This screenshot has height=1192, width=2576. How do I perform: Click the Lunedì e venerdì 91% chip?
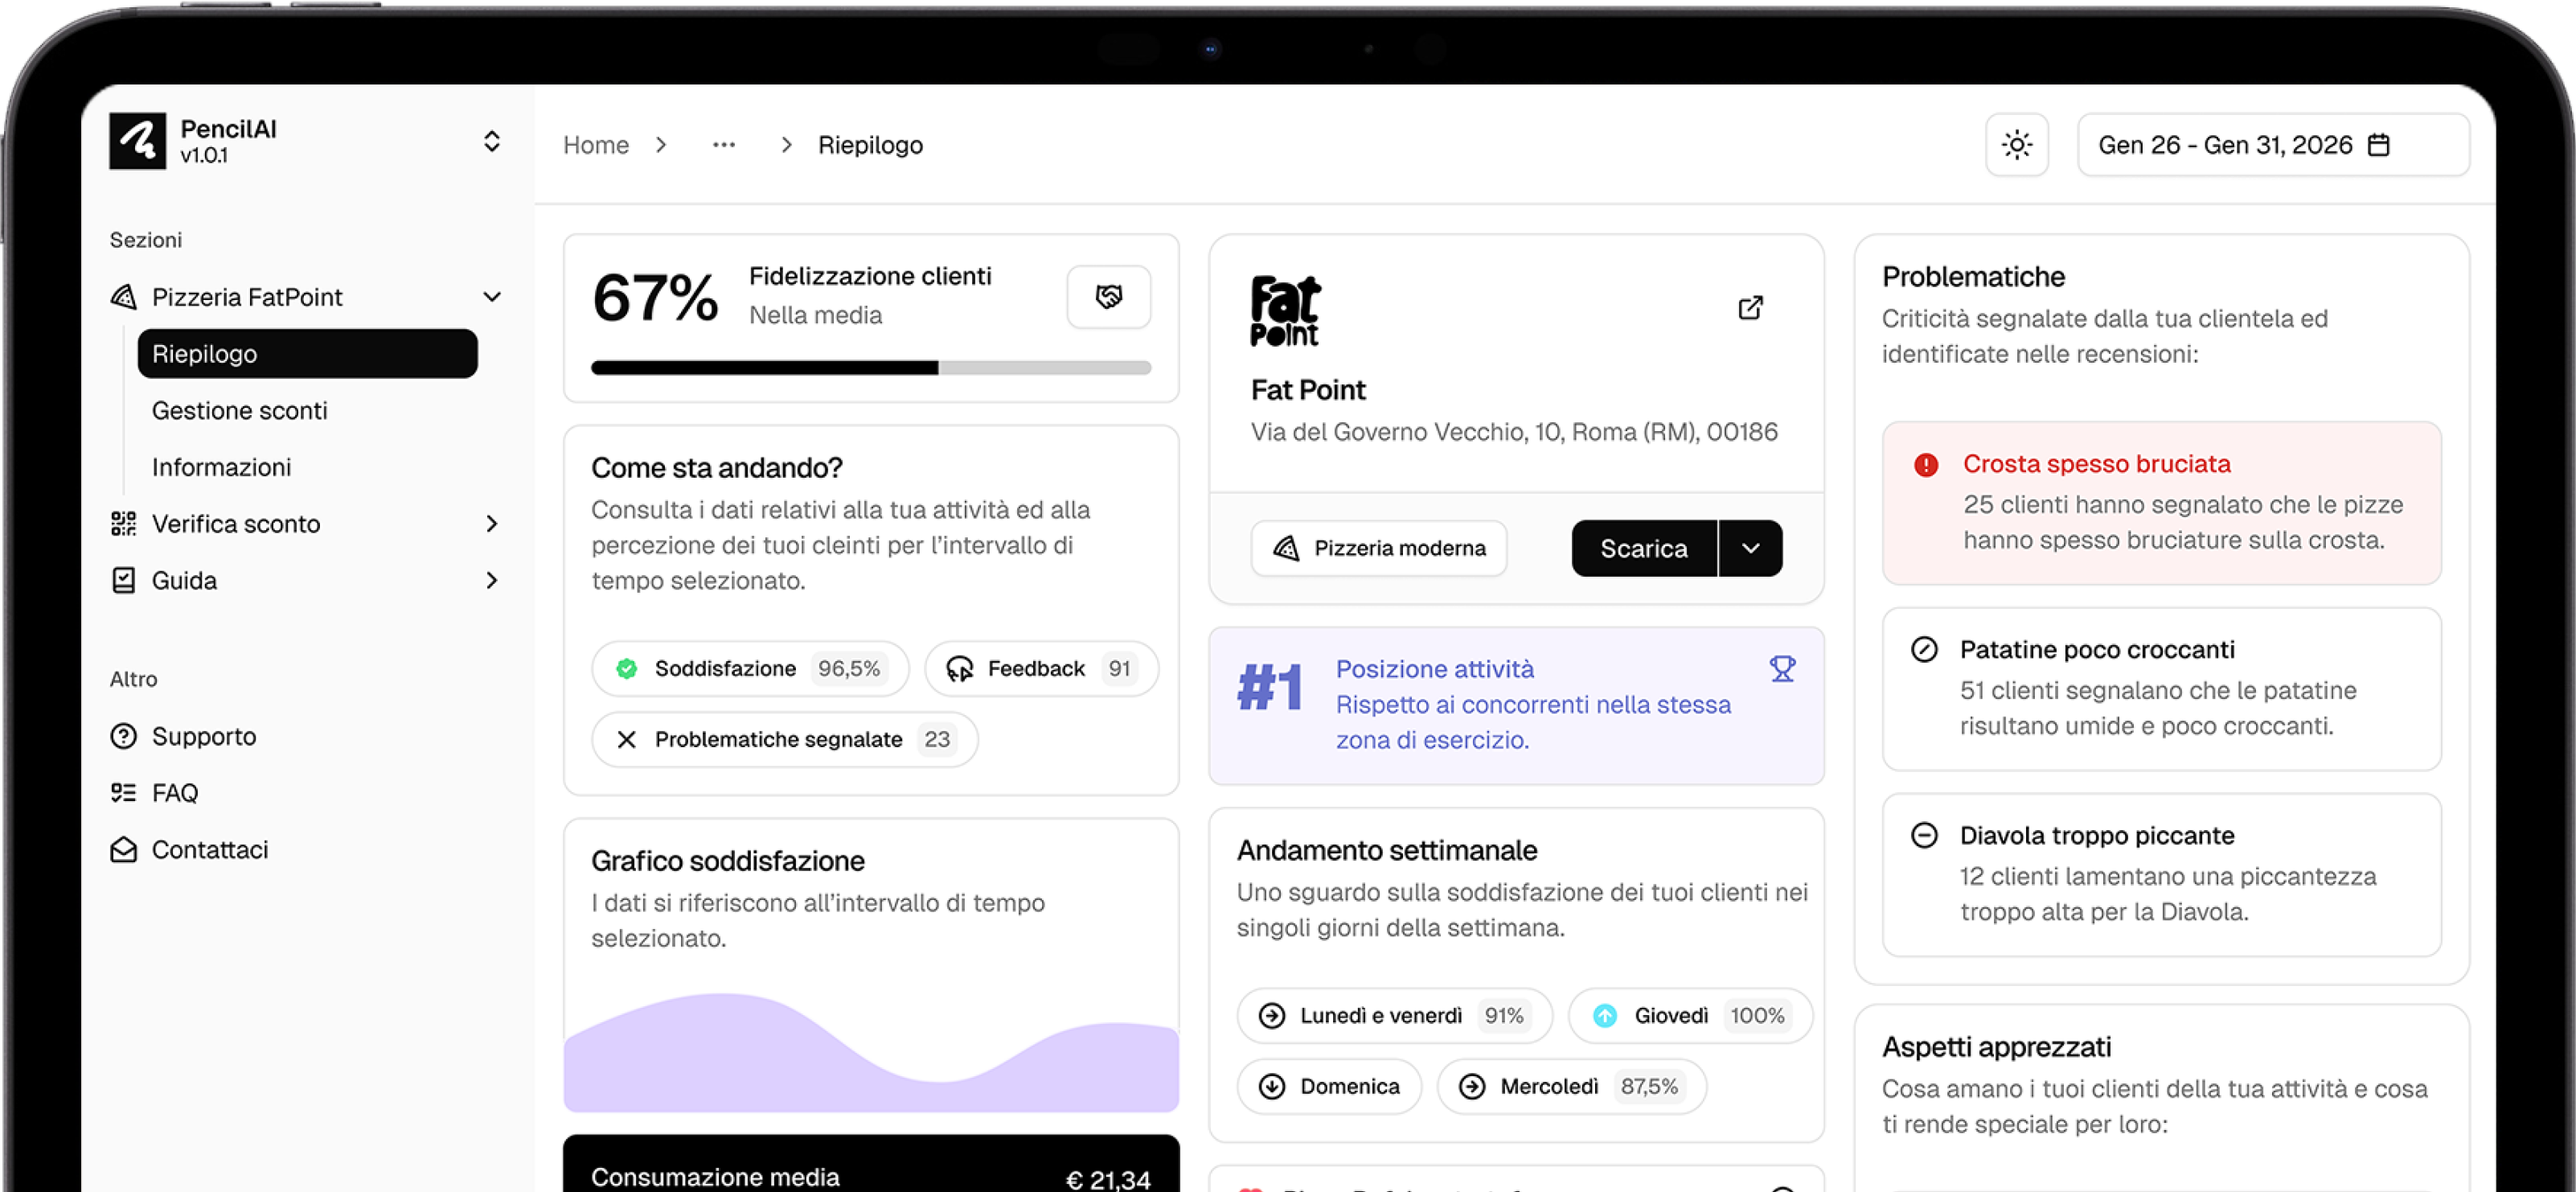pyautogui.click(x=1394, y=1015)
